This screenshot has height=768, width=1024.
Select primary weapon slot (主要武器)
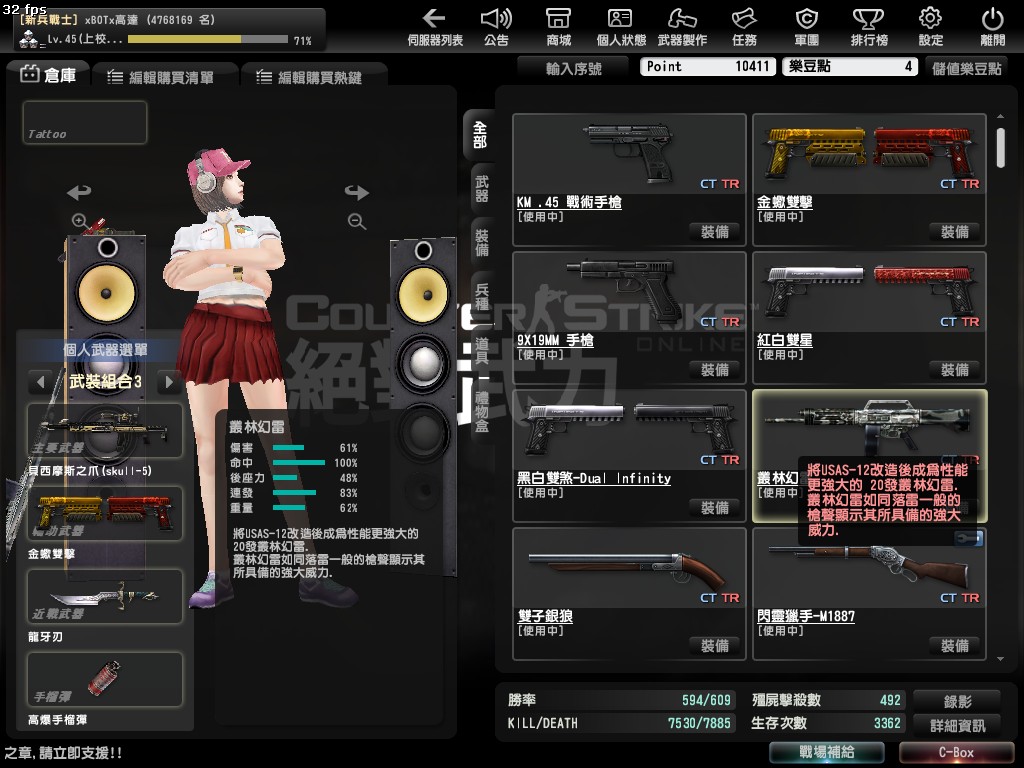(104, 430)
